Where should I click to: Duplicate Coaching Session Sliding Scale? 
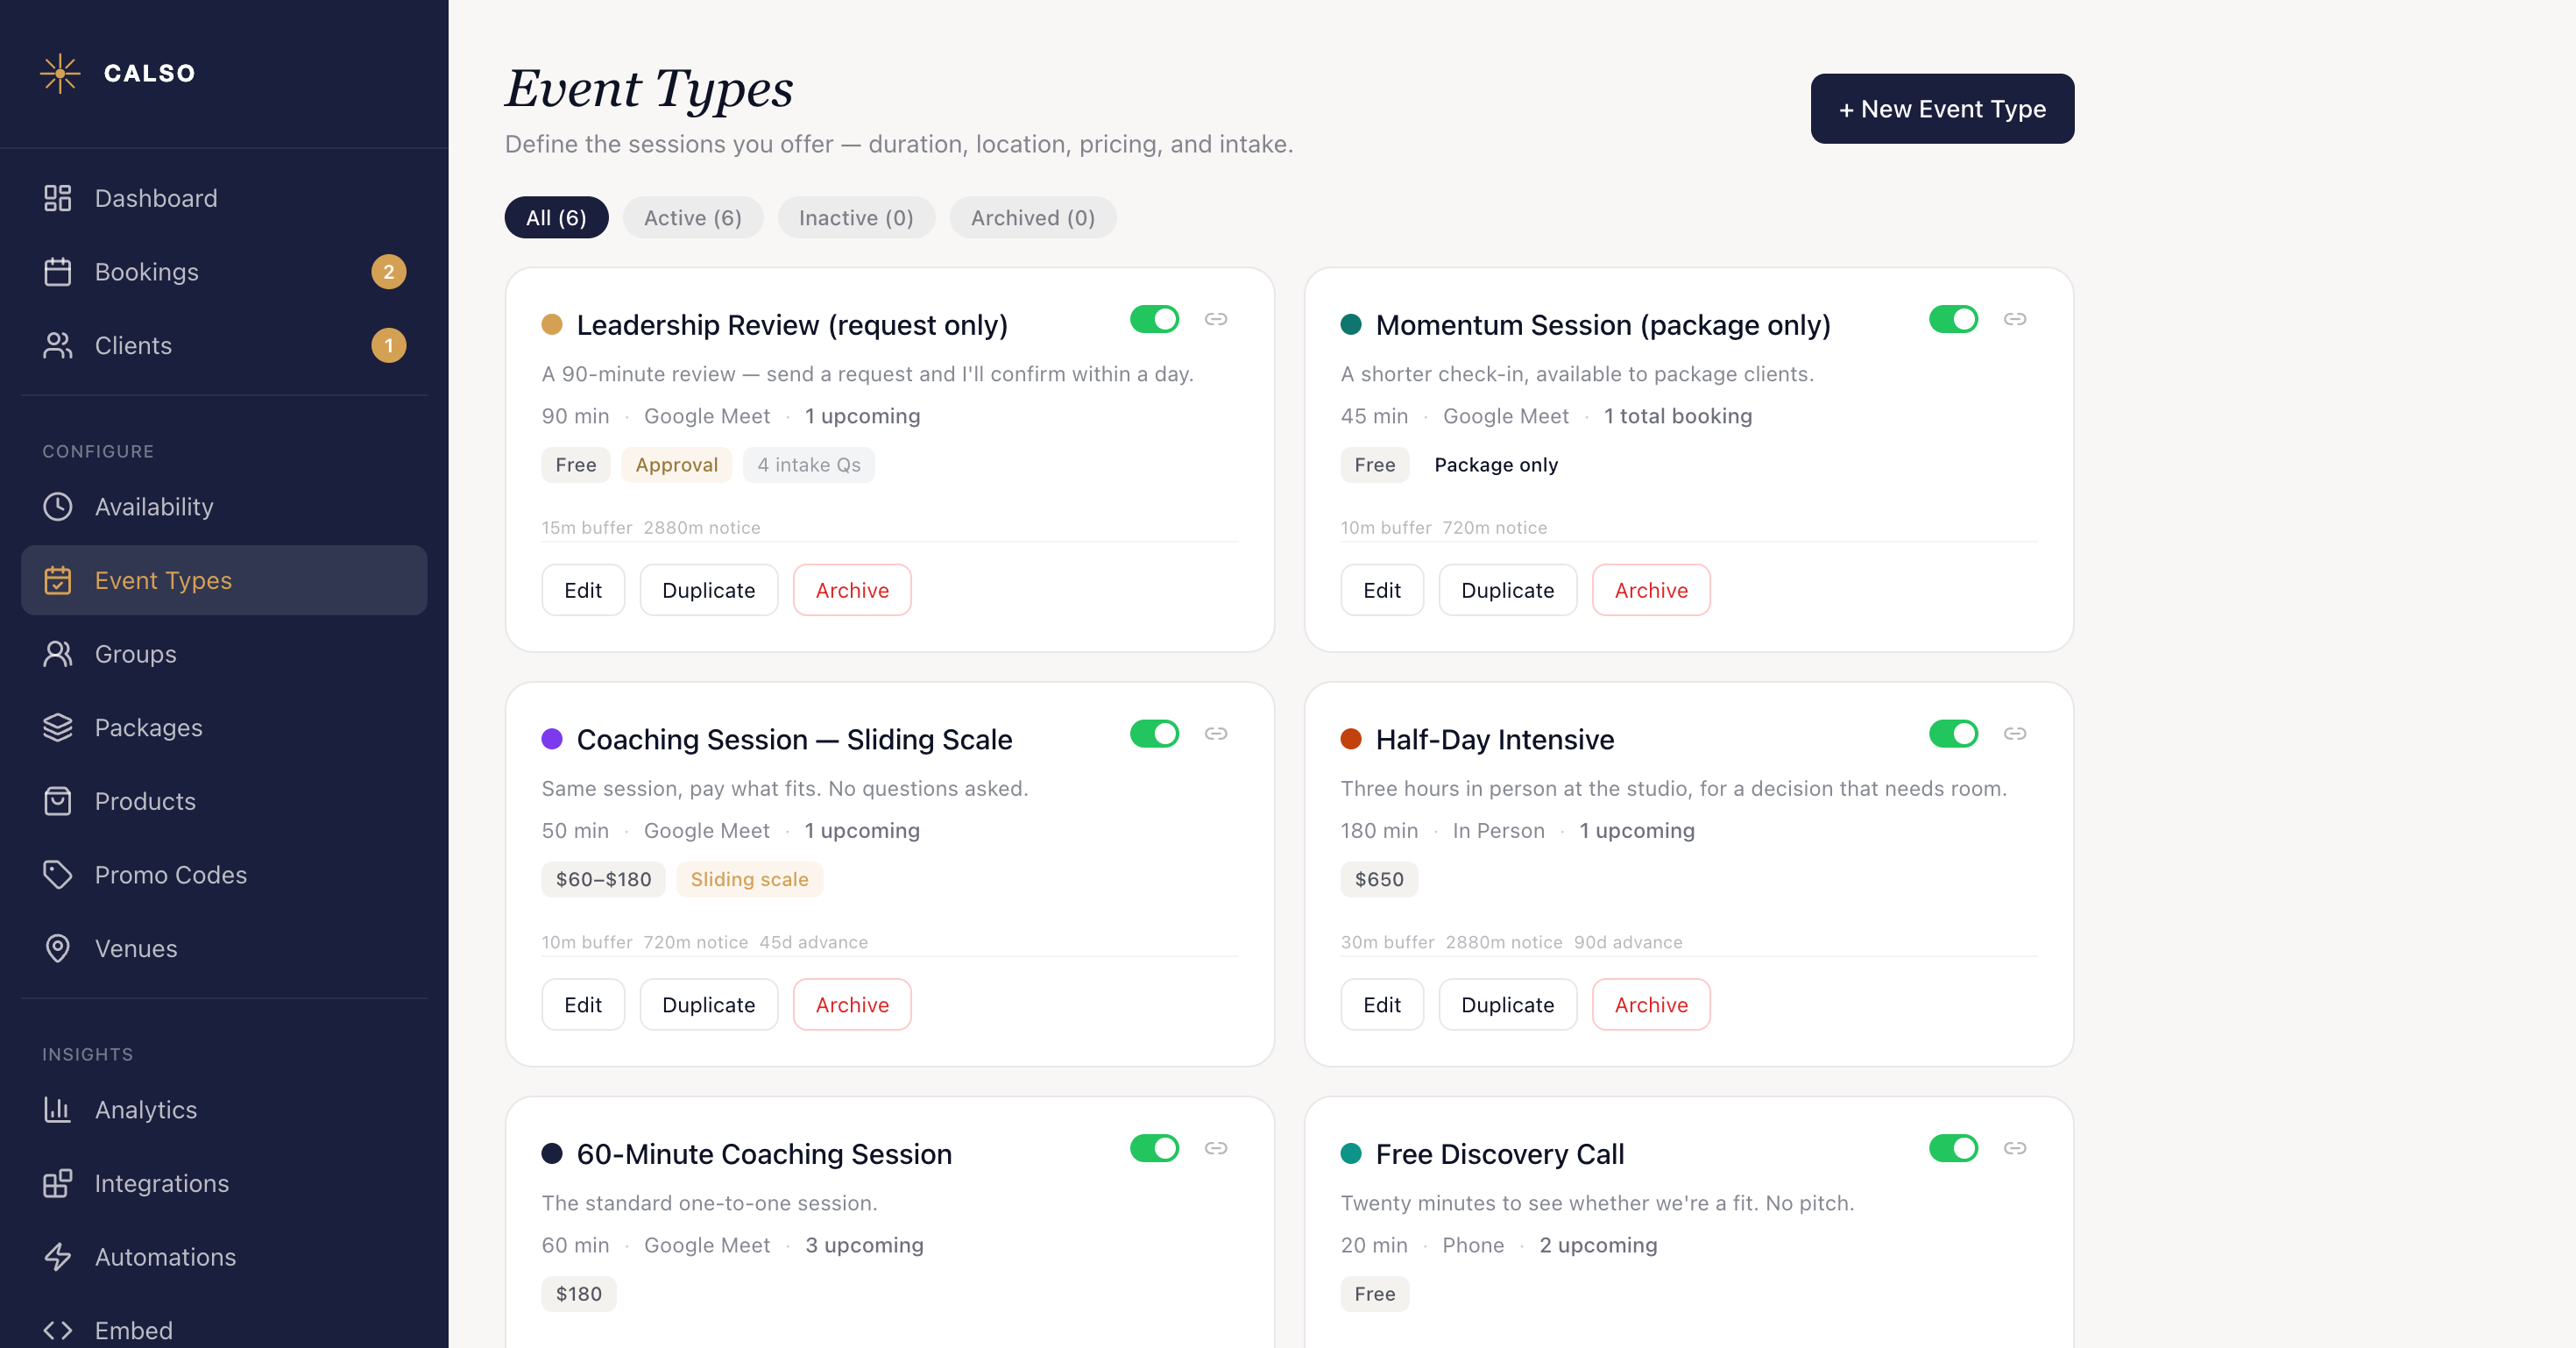pyautogui.click(x=709, y=1004)
